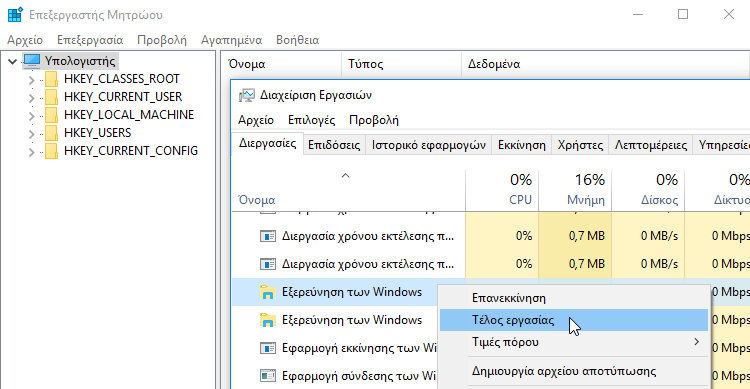Viewport: 750px width, 389px height.
Task: Expand the HKEY_CURRENT_CONFIG key
Action: click(x=32, y=152)
